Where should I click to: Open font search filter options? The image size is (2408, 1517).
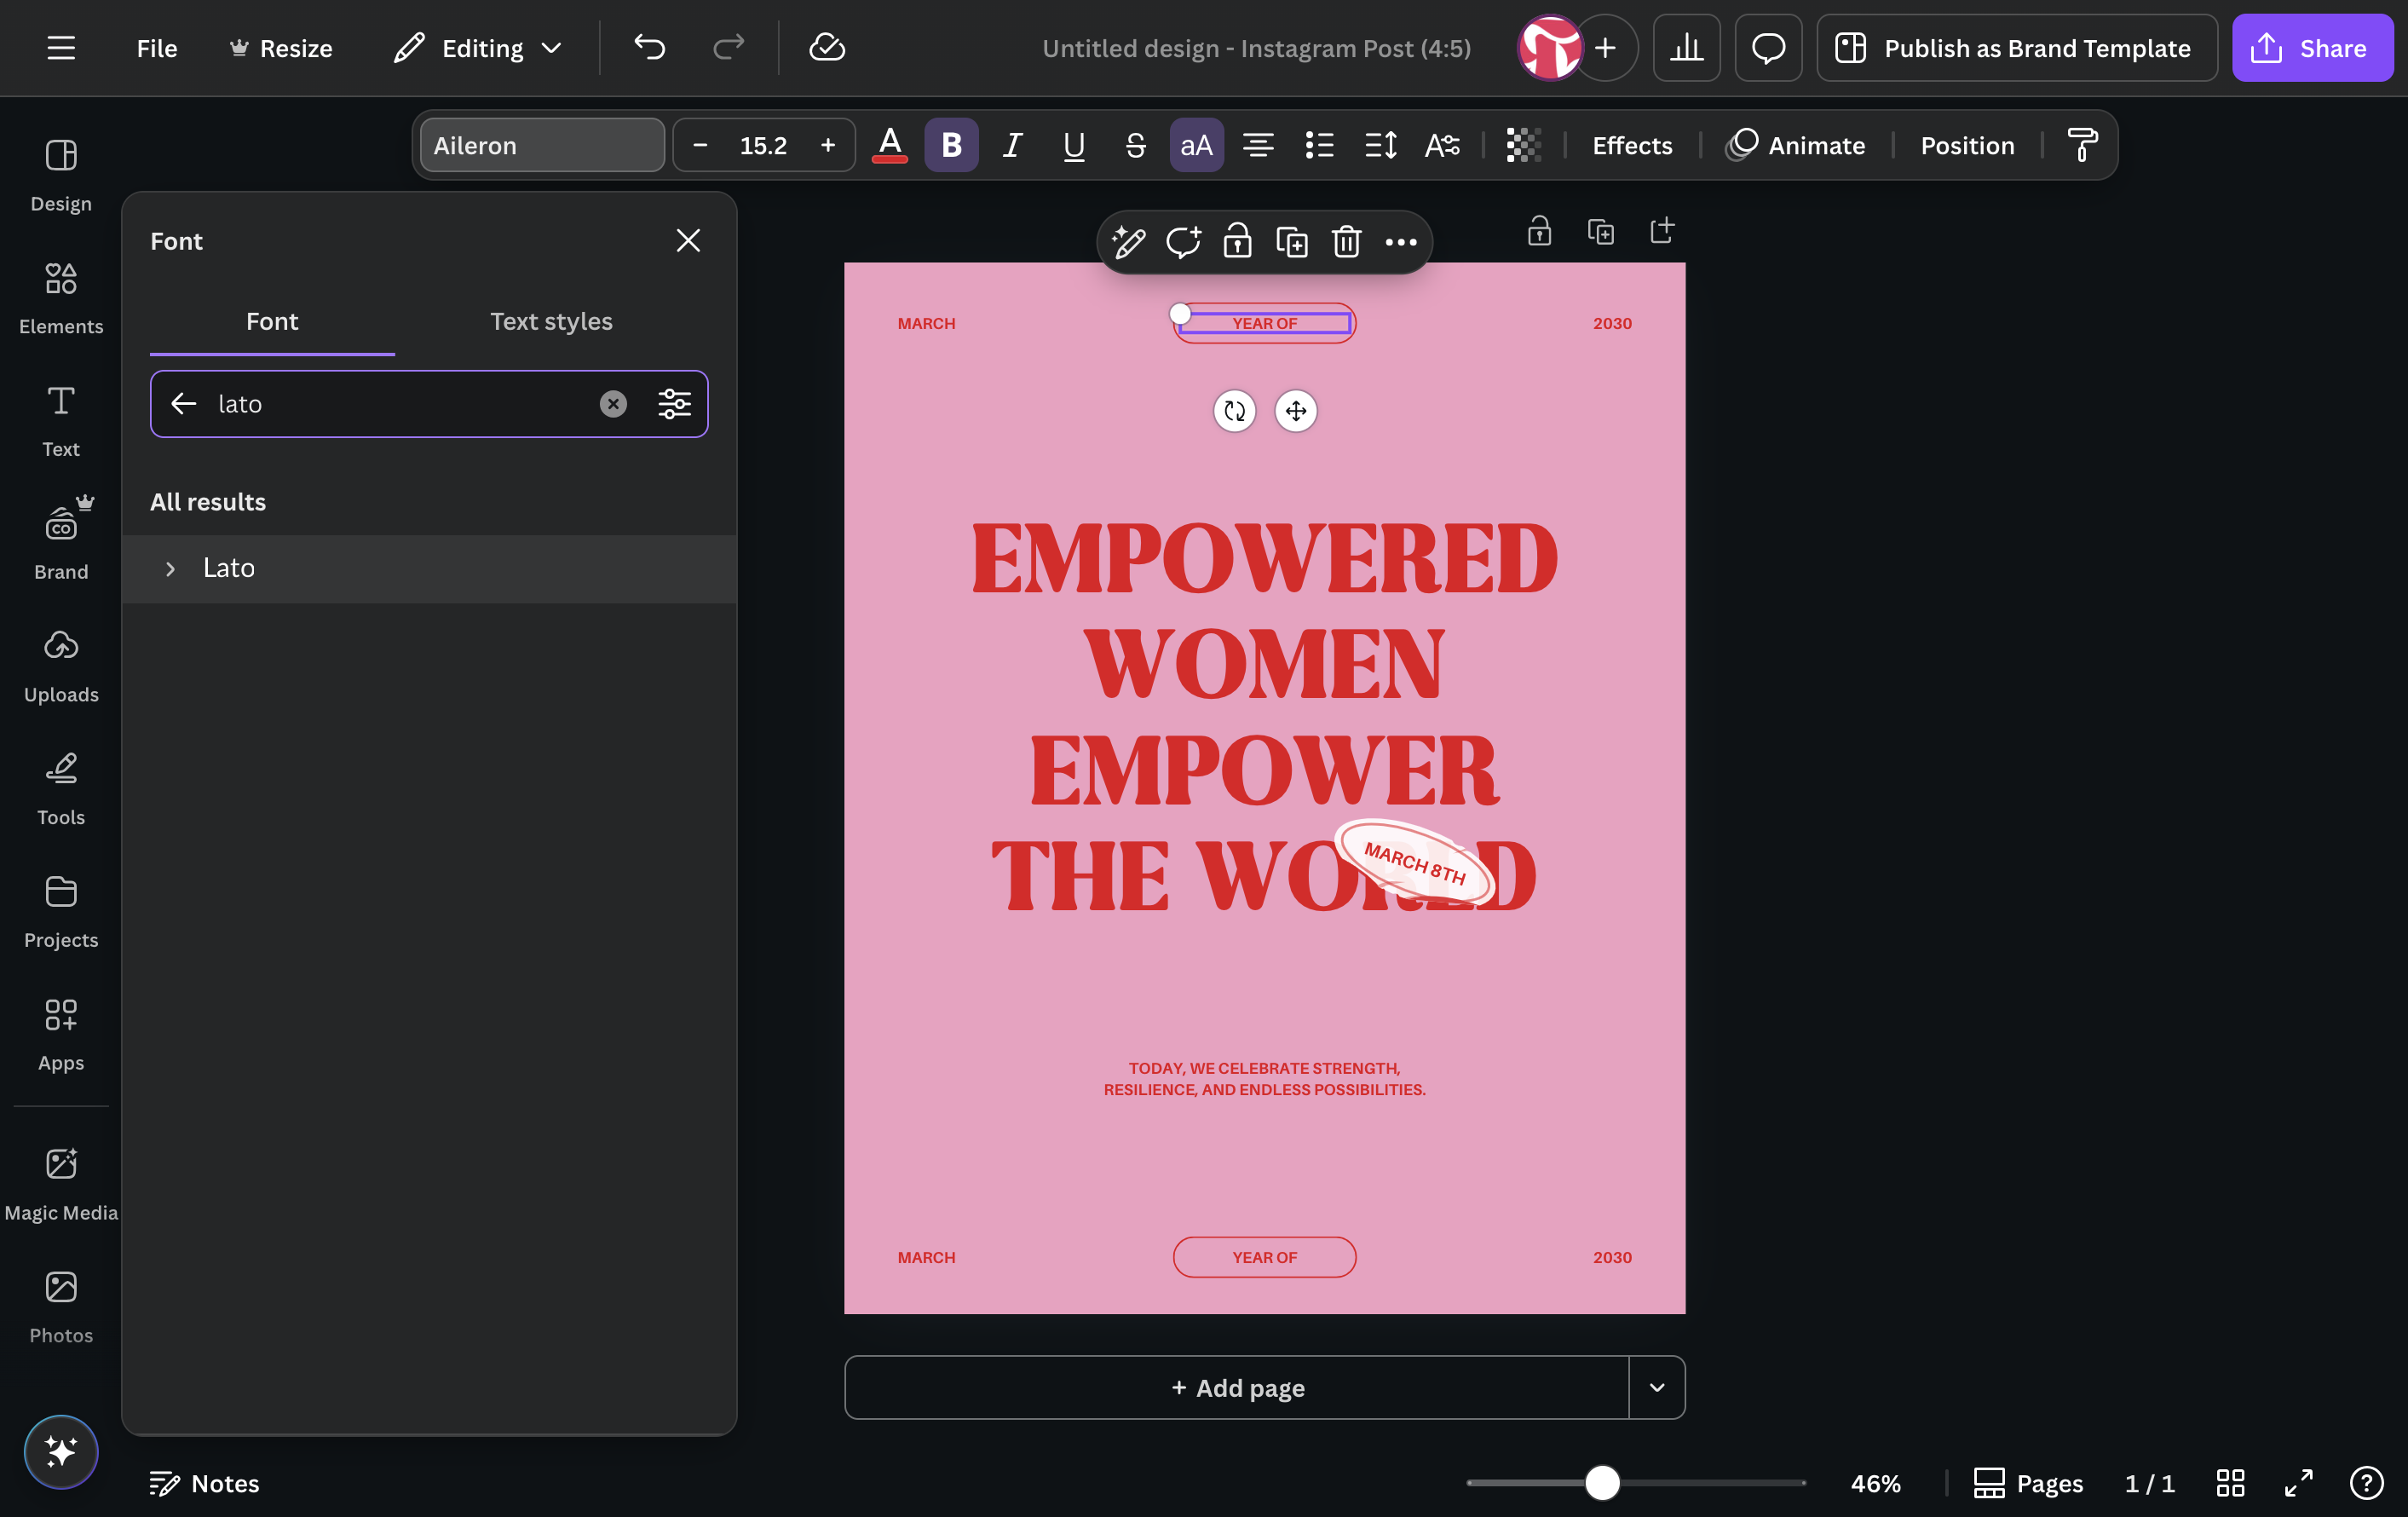tap(674, 403)
